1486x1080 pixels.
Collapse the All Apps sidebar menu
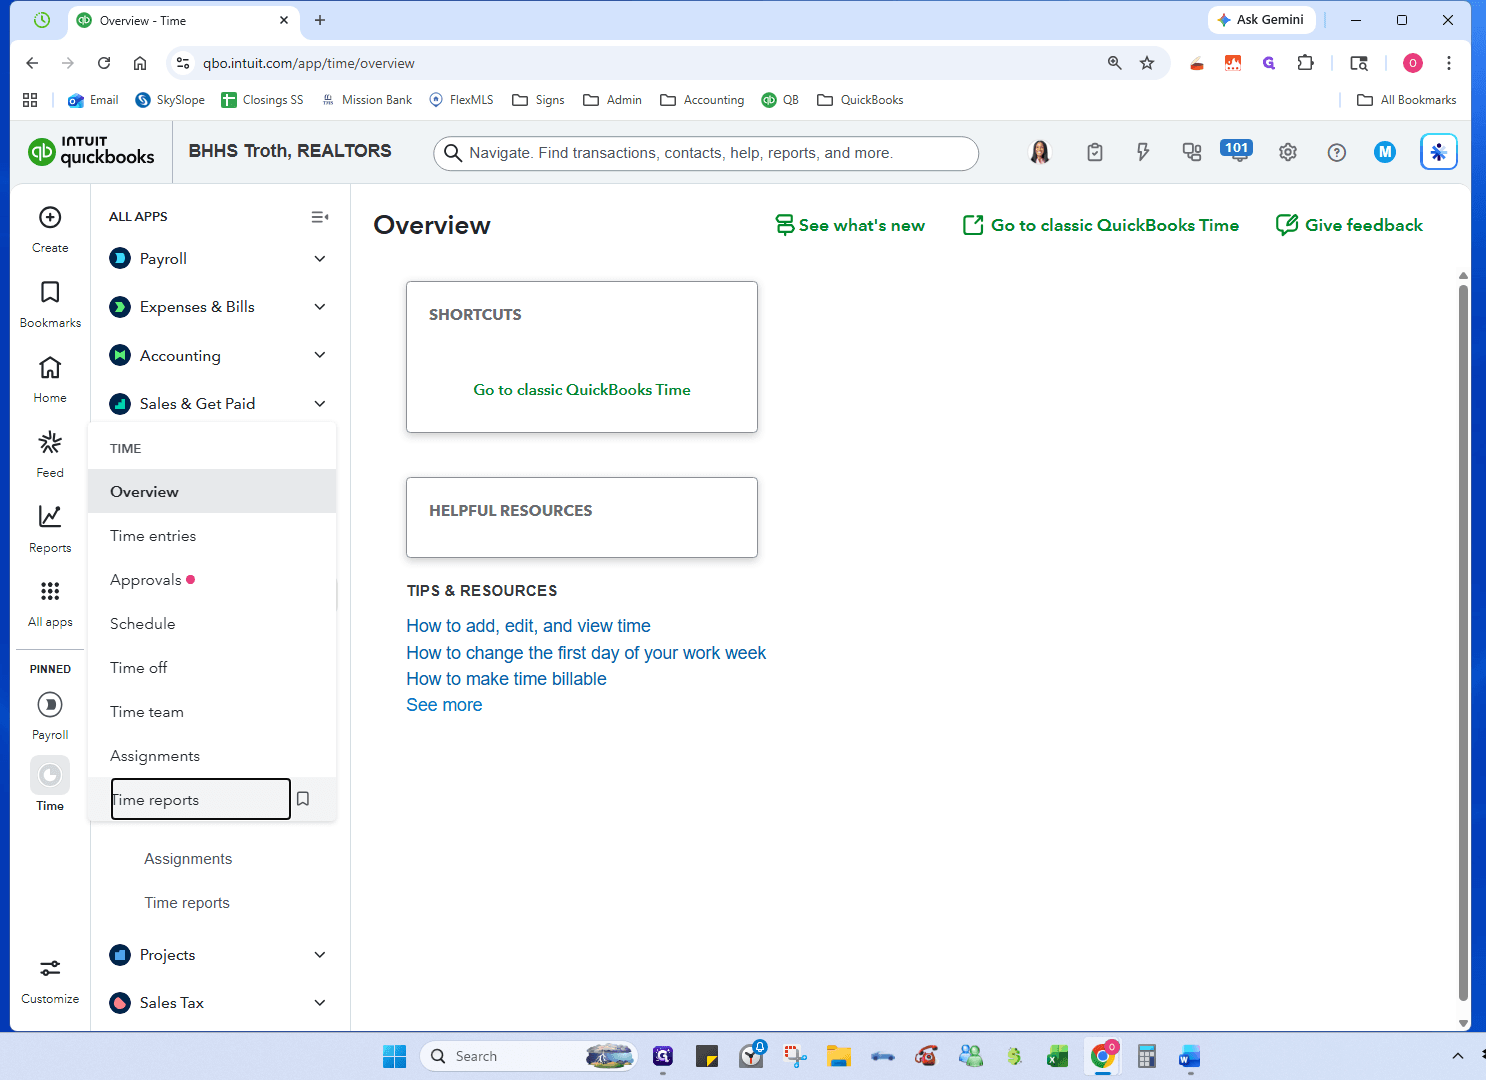click(x=320, y=217)
